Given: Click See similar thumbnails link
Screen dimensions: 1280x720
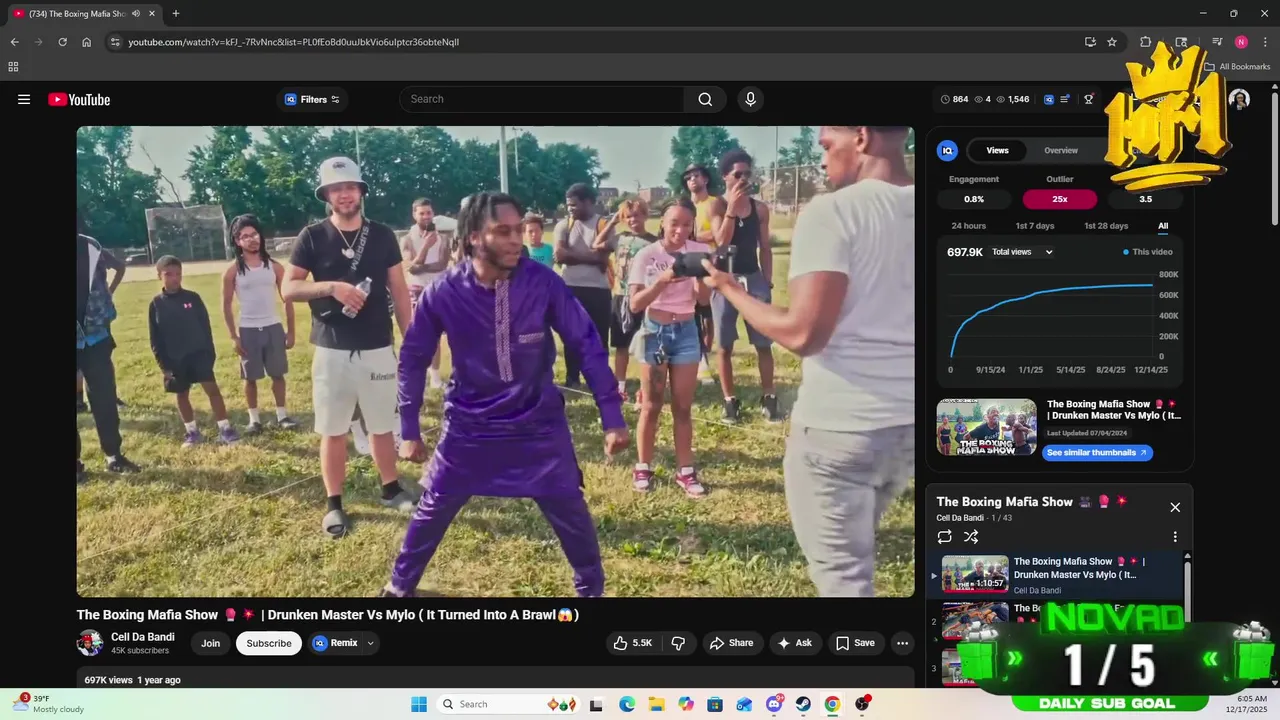Looking at the screenshot, I should tap(1097, 452).
